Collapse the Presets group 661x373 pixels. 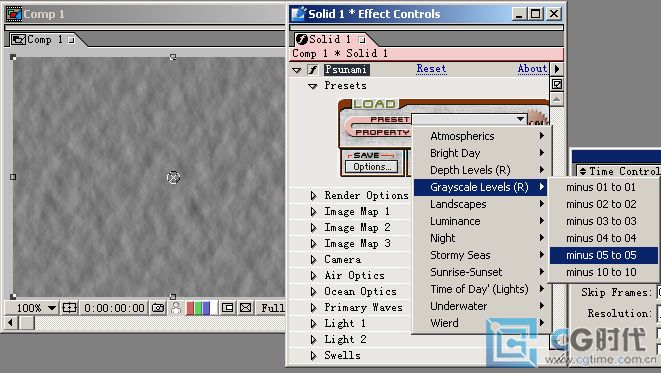pos(313,86)
